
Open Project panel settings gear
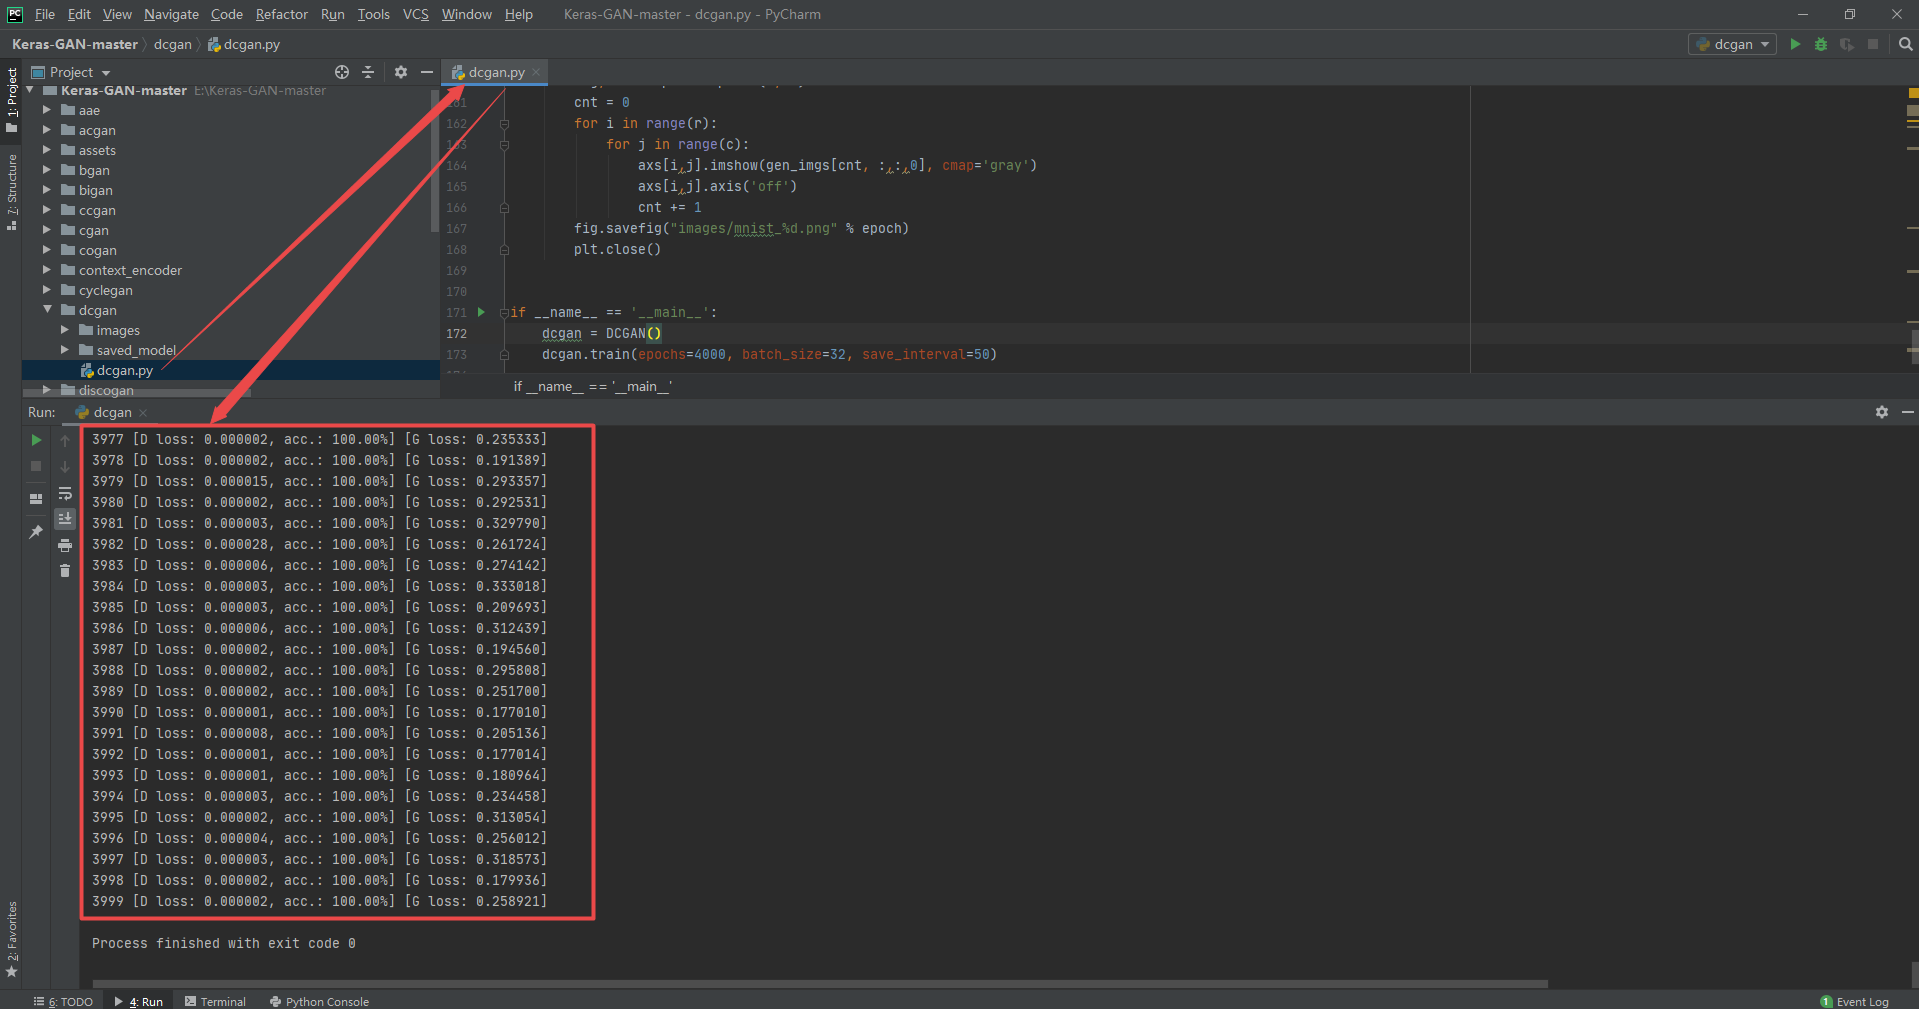(401, 72)
